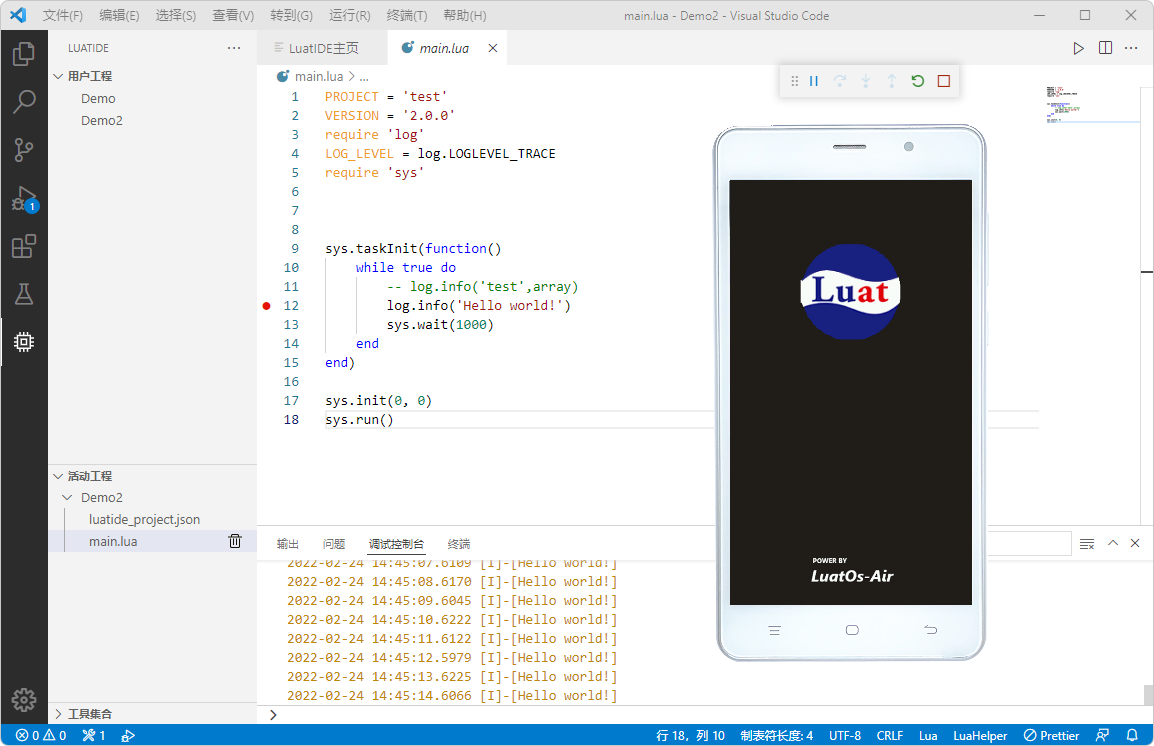Open the 终端(T) menu
This screenshot has width=1154, height=746.
click(x=407, y=15)
